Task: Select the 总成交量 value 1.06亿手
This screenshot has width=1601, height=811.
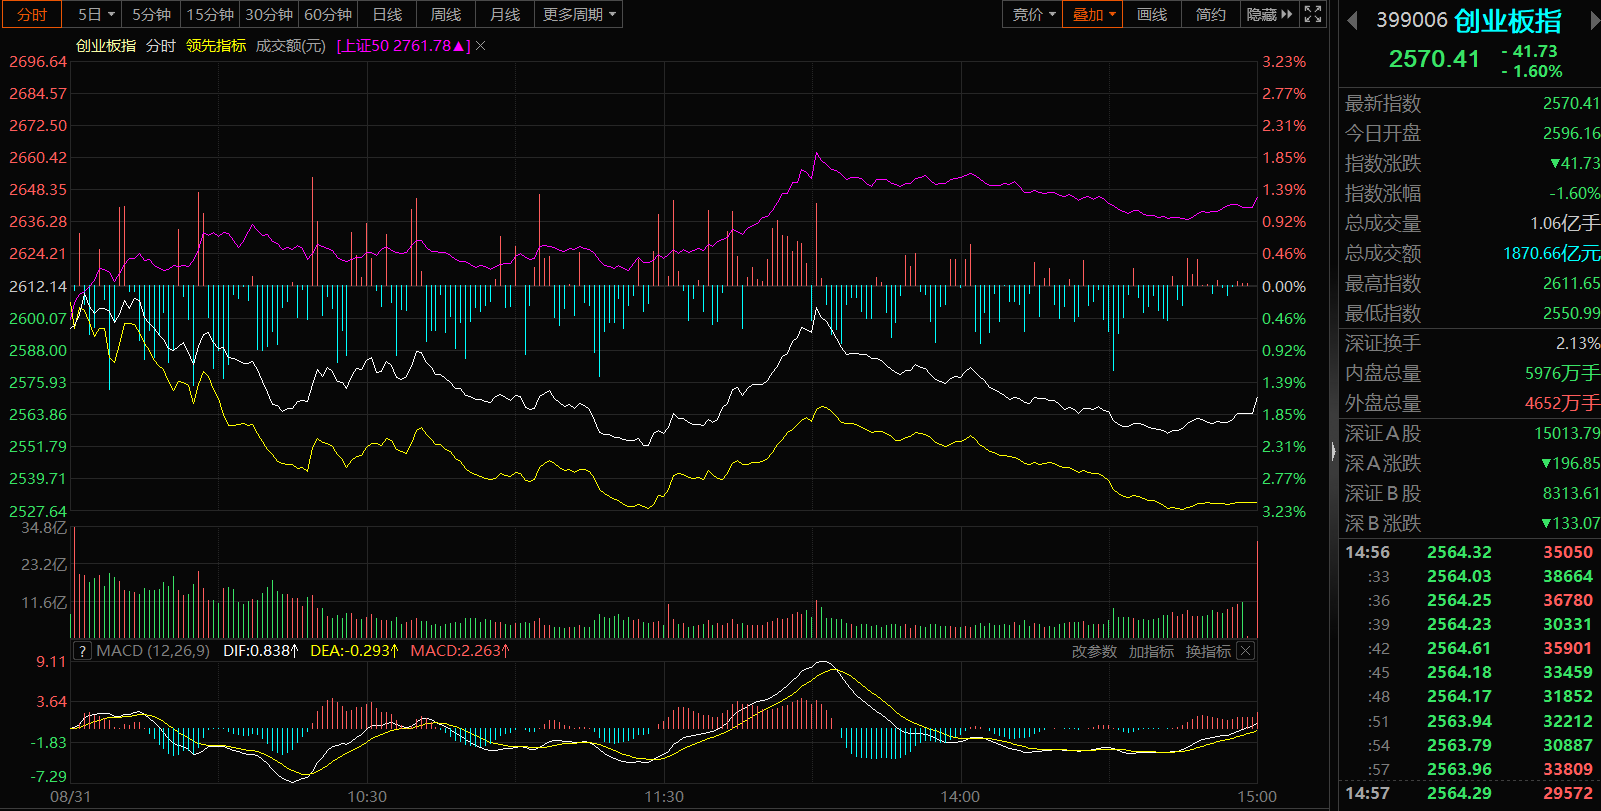Action: [1565, 223]
